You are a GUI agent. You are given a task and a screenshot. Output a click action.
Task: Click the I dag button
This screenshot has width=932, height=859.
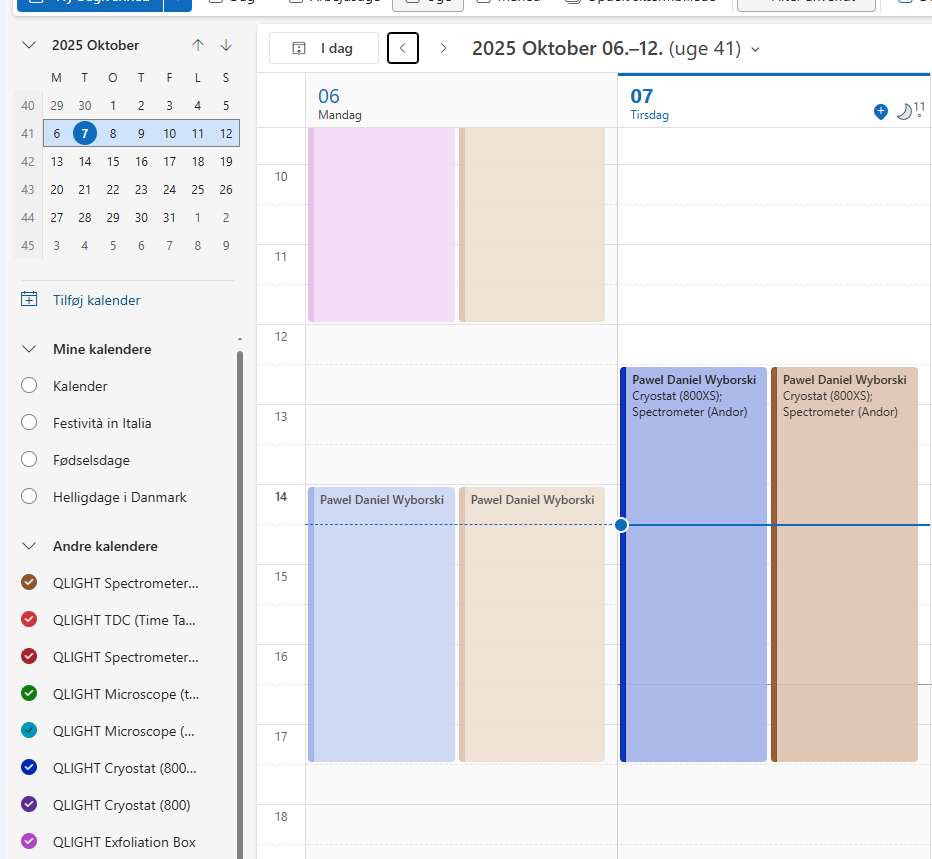pyautogui.click(x=324, y=48)
